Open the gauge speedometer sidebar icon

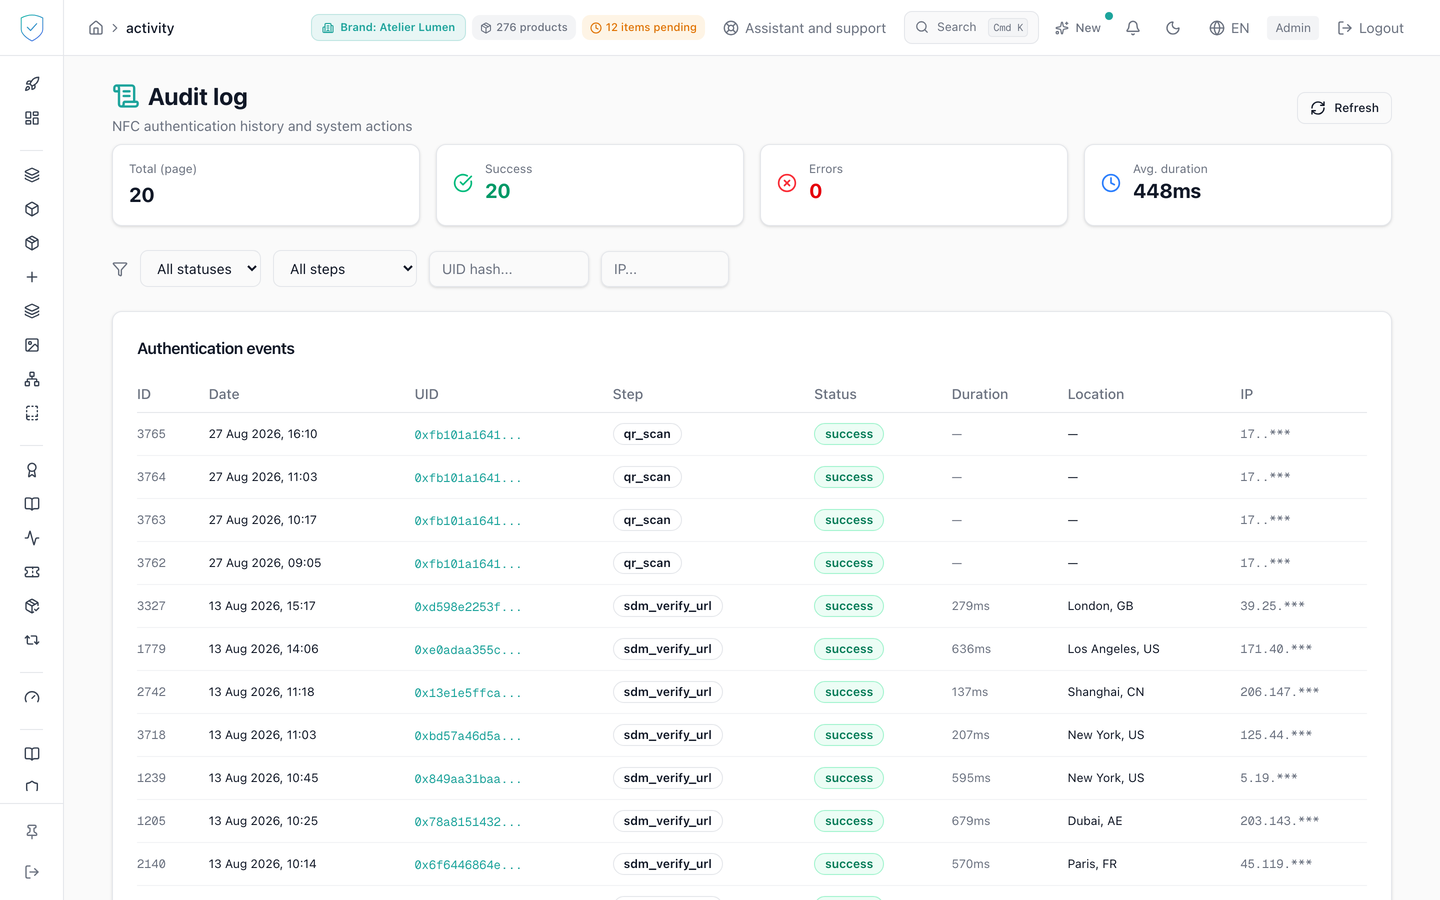32,697
